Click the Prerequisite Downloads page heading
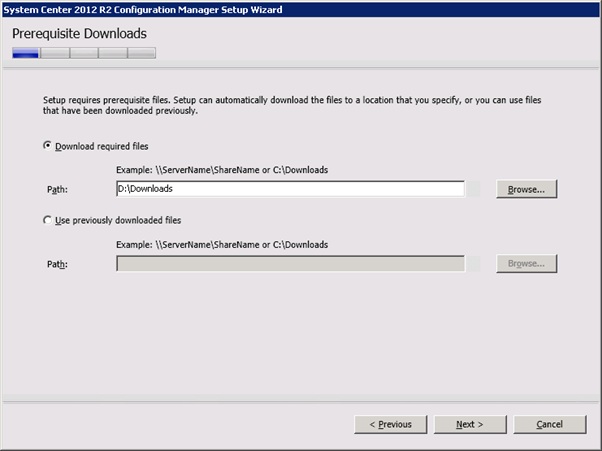Viewport: 602px width, 451px height. click(80, 34)
